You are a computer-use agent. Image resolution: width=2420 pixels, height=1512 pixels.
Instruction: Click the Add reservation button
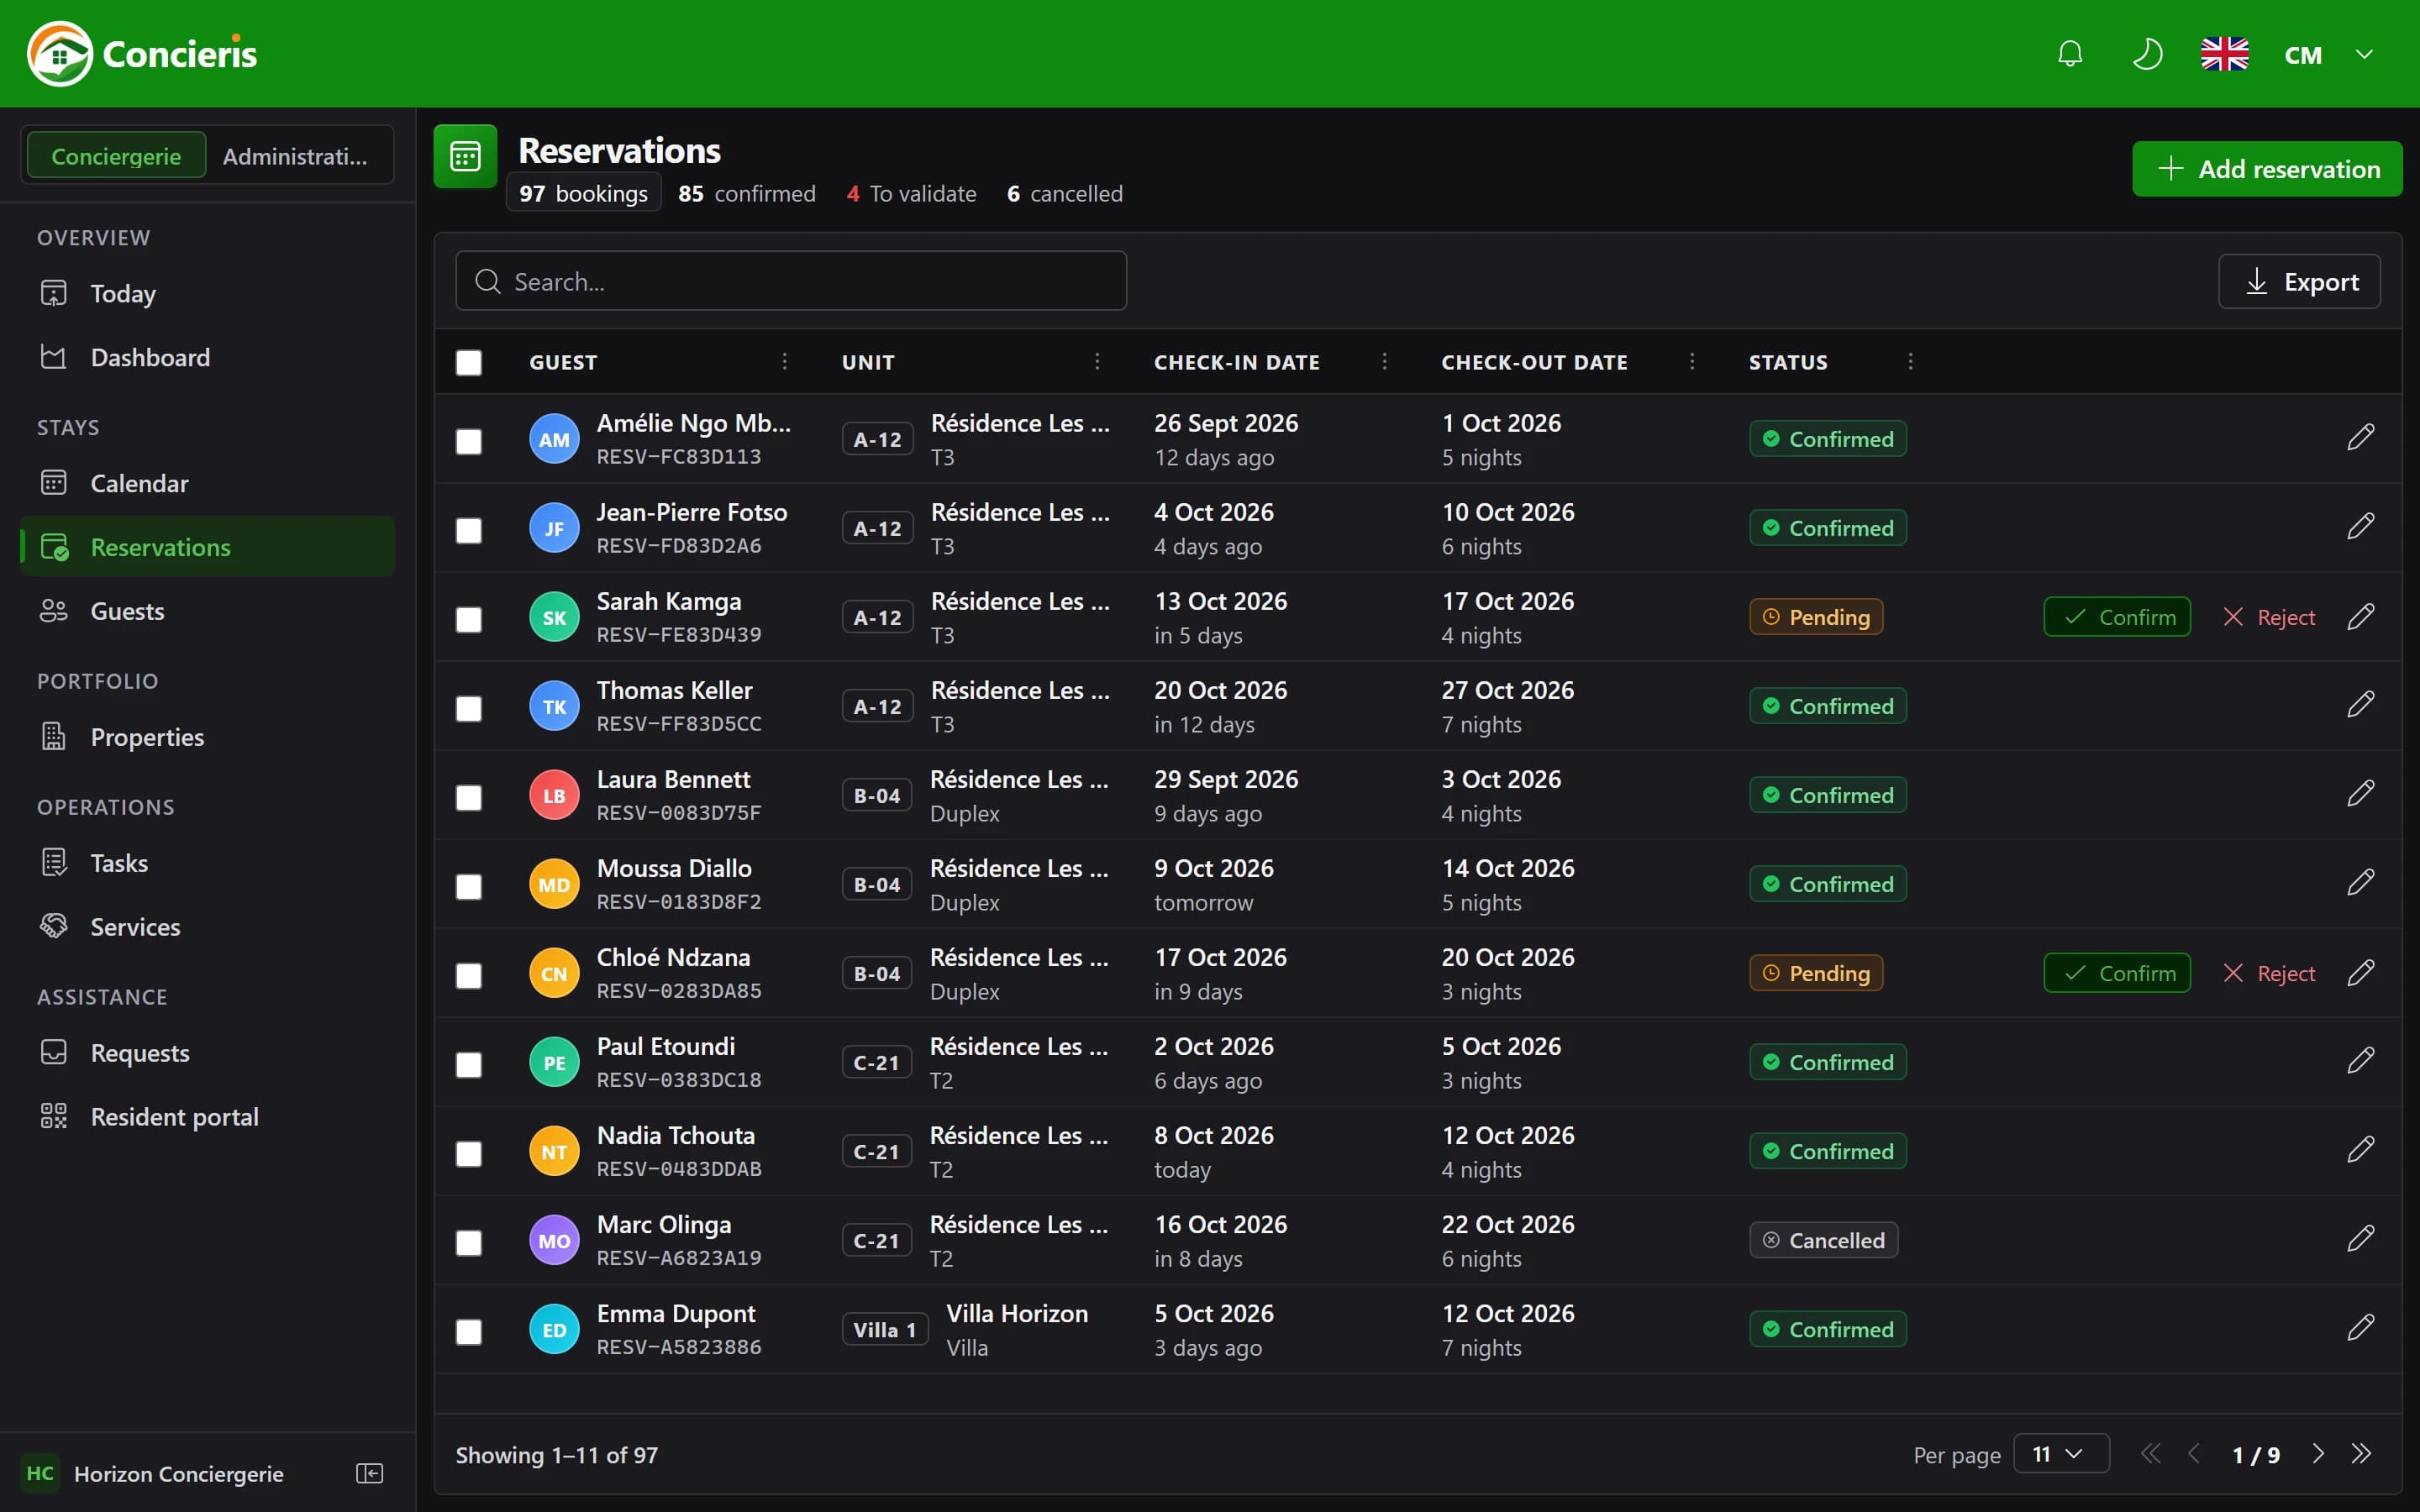click(2267, 169)
